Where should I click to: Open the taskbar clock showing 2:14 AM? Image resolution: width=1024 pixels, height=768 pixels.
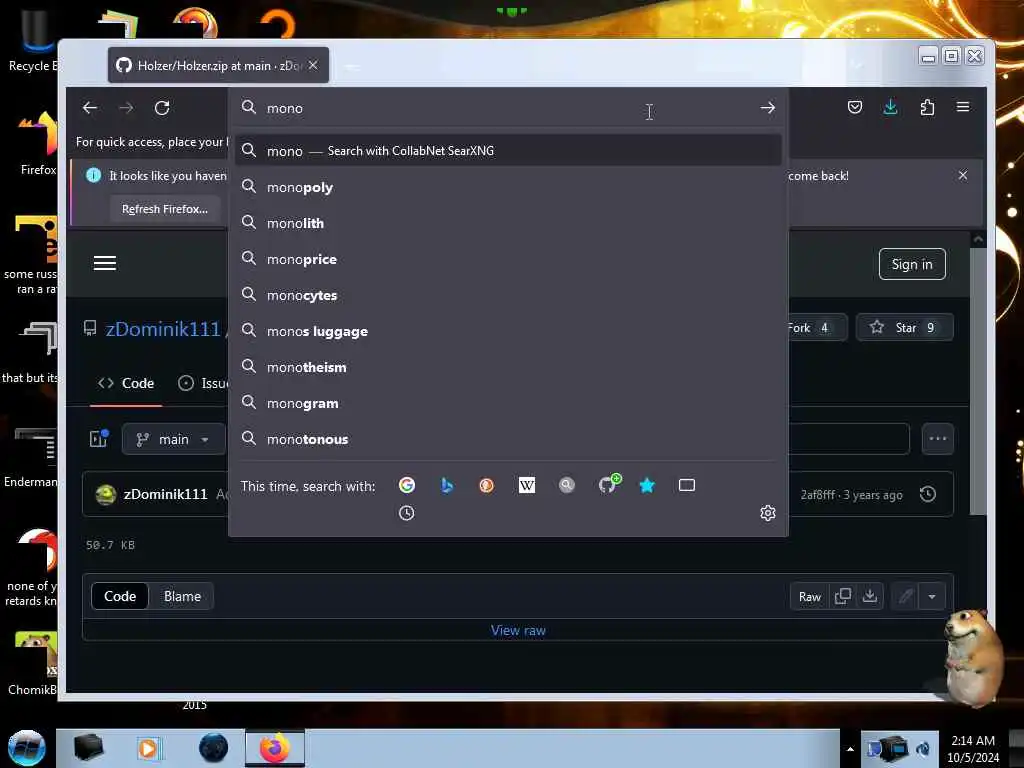[x=972, y=748]
